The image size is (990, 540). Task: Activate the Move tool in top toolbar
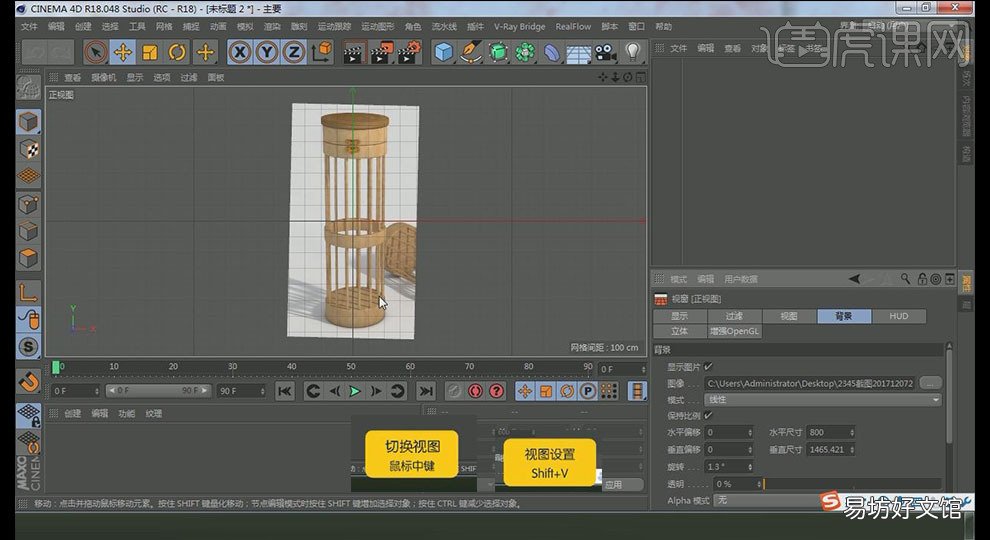point(122,52)
